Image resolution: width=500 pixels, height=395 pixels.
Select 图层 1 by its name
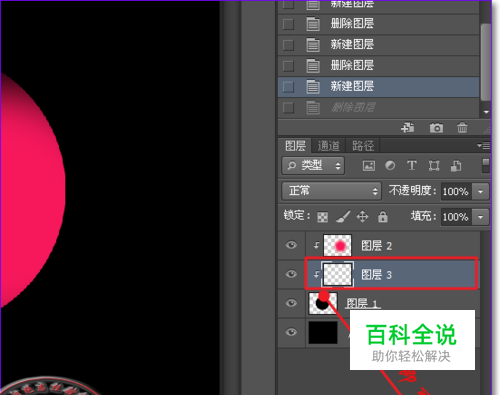[x=362, y=303]
